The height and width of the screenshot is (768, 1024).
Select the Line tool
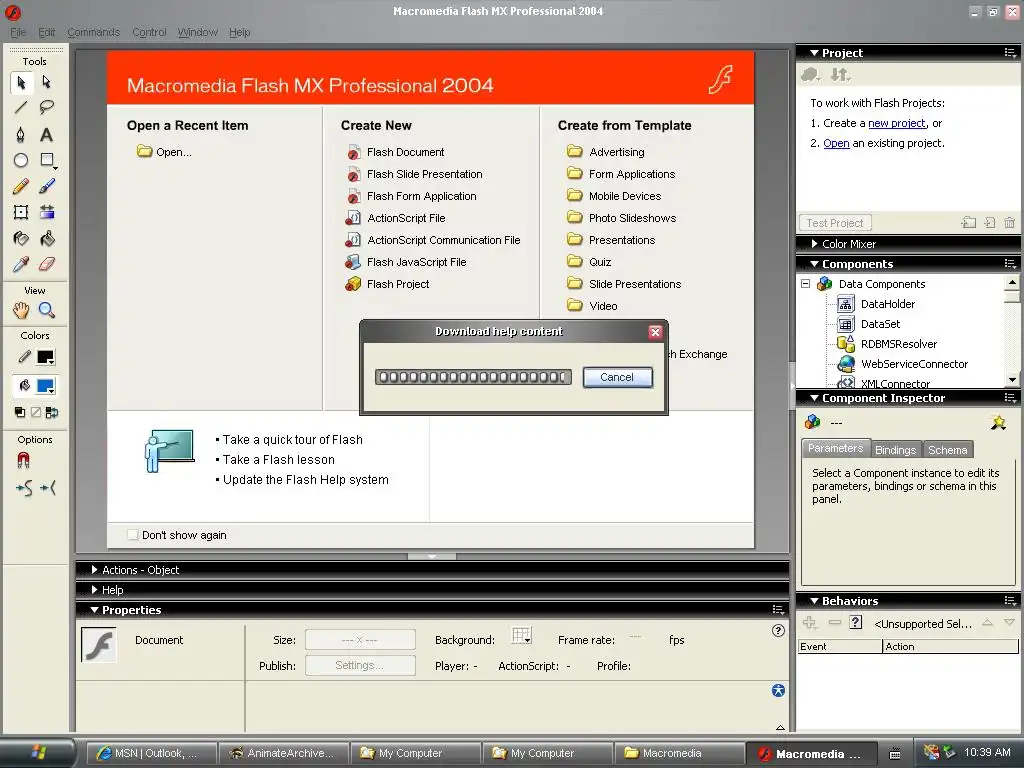[21, 107]
